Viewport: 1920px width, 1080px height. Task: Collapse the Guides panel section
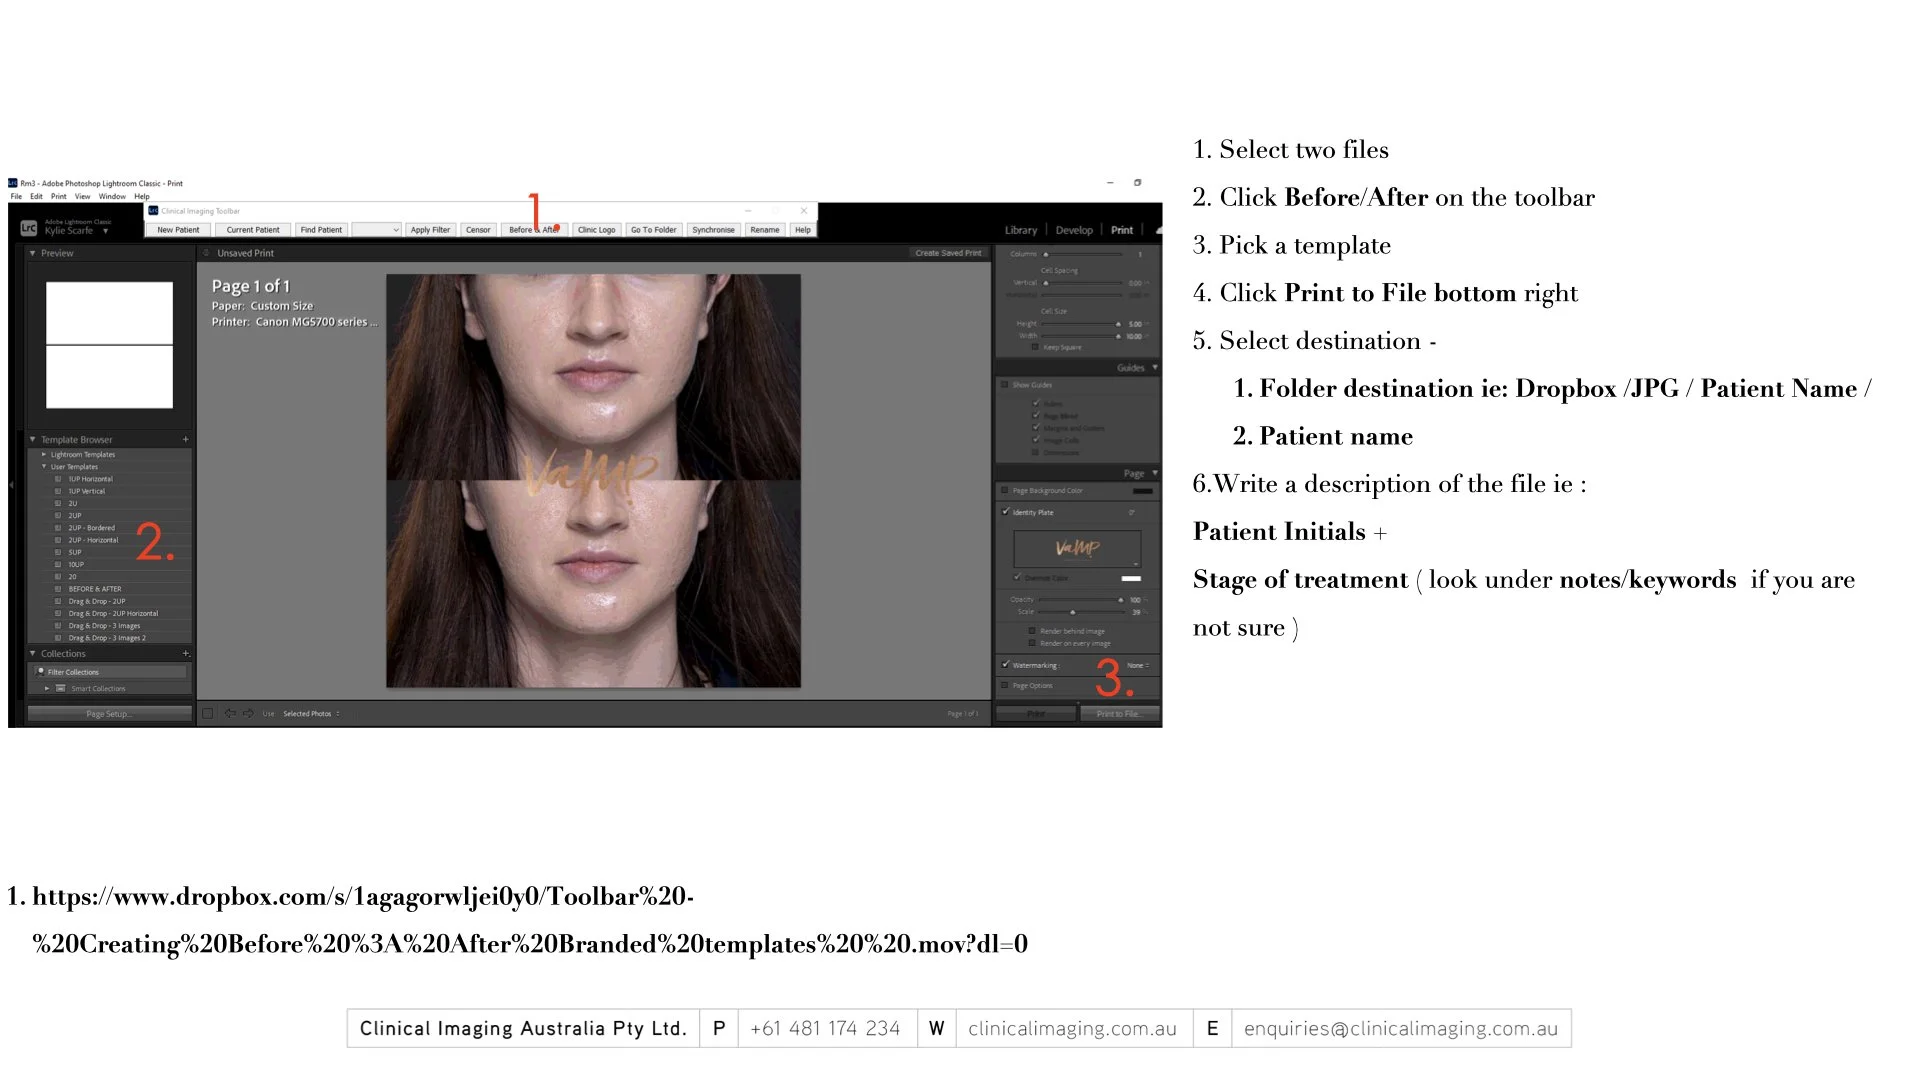pyautogui.click(x=1155, y=368)
